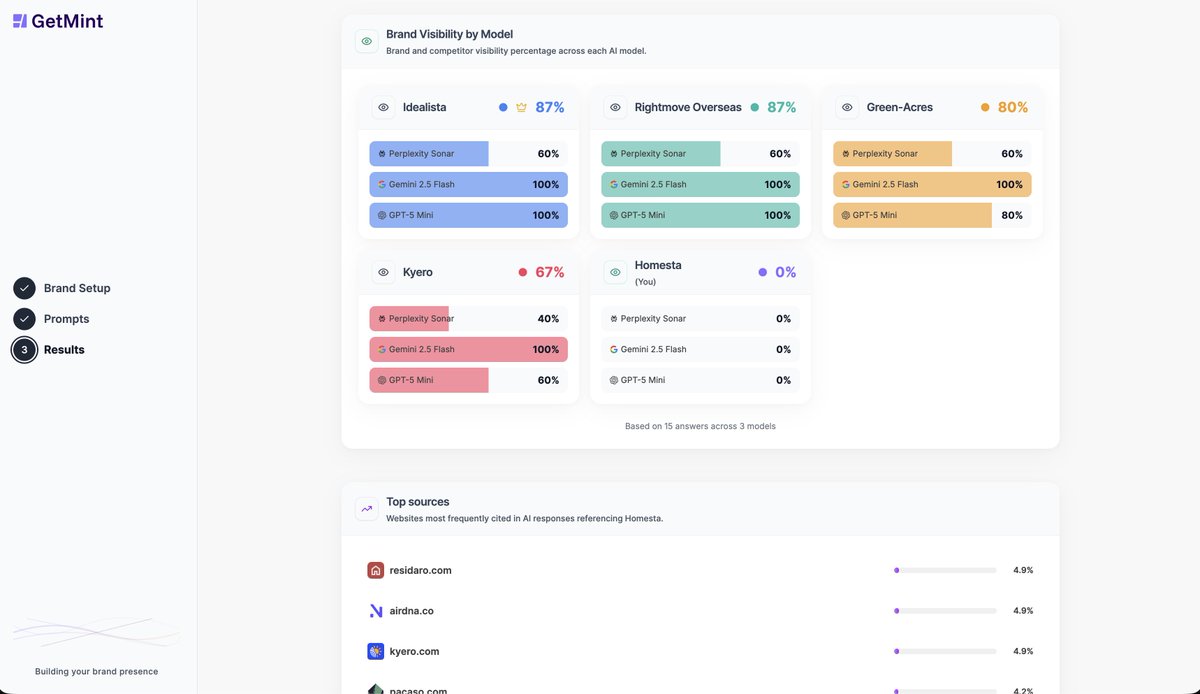
Task: Click the blue color dot on Idealista
Action: pos(503,107)
